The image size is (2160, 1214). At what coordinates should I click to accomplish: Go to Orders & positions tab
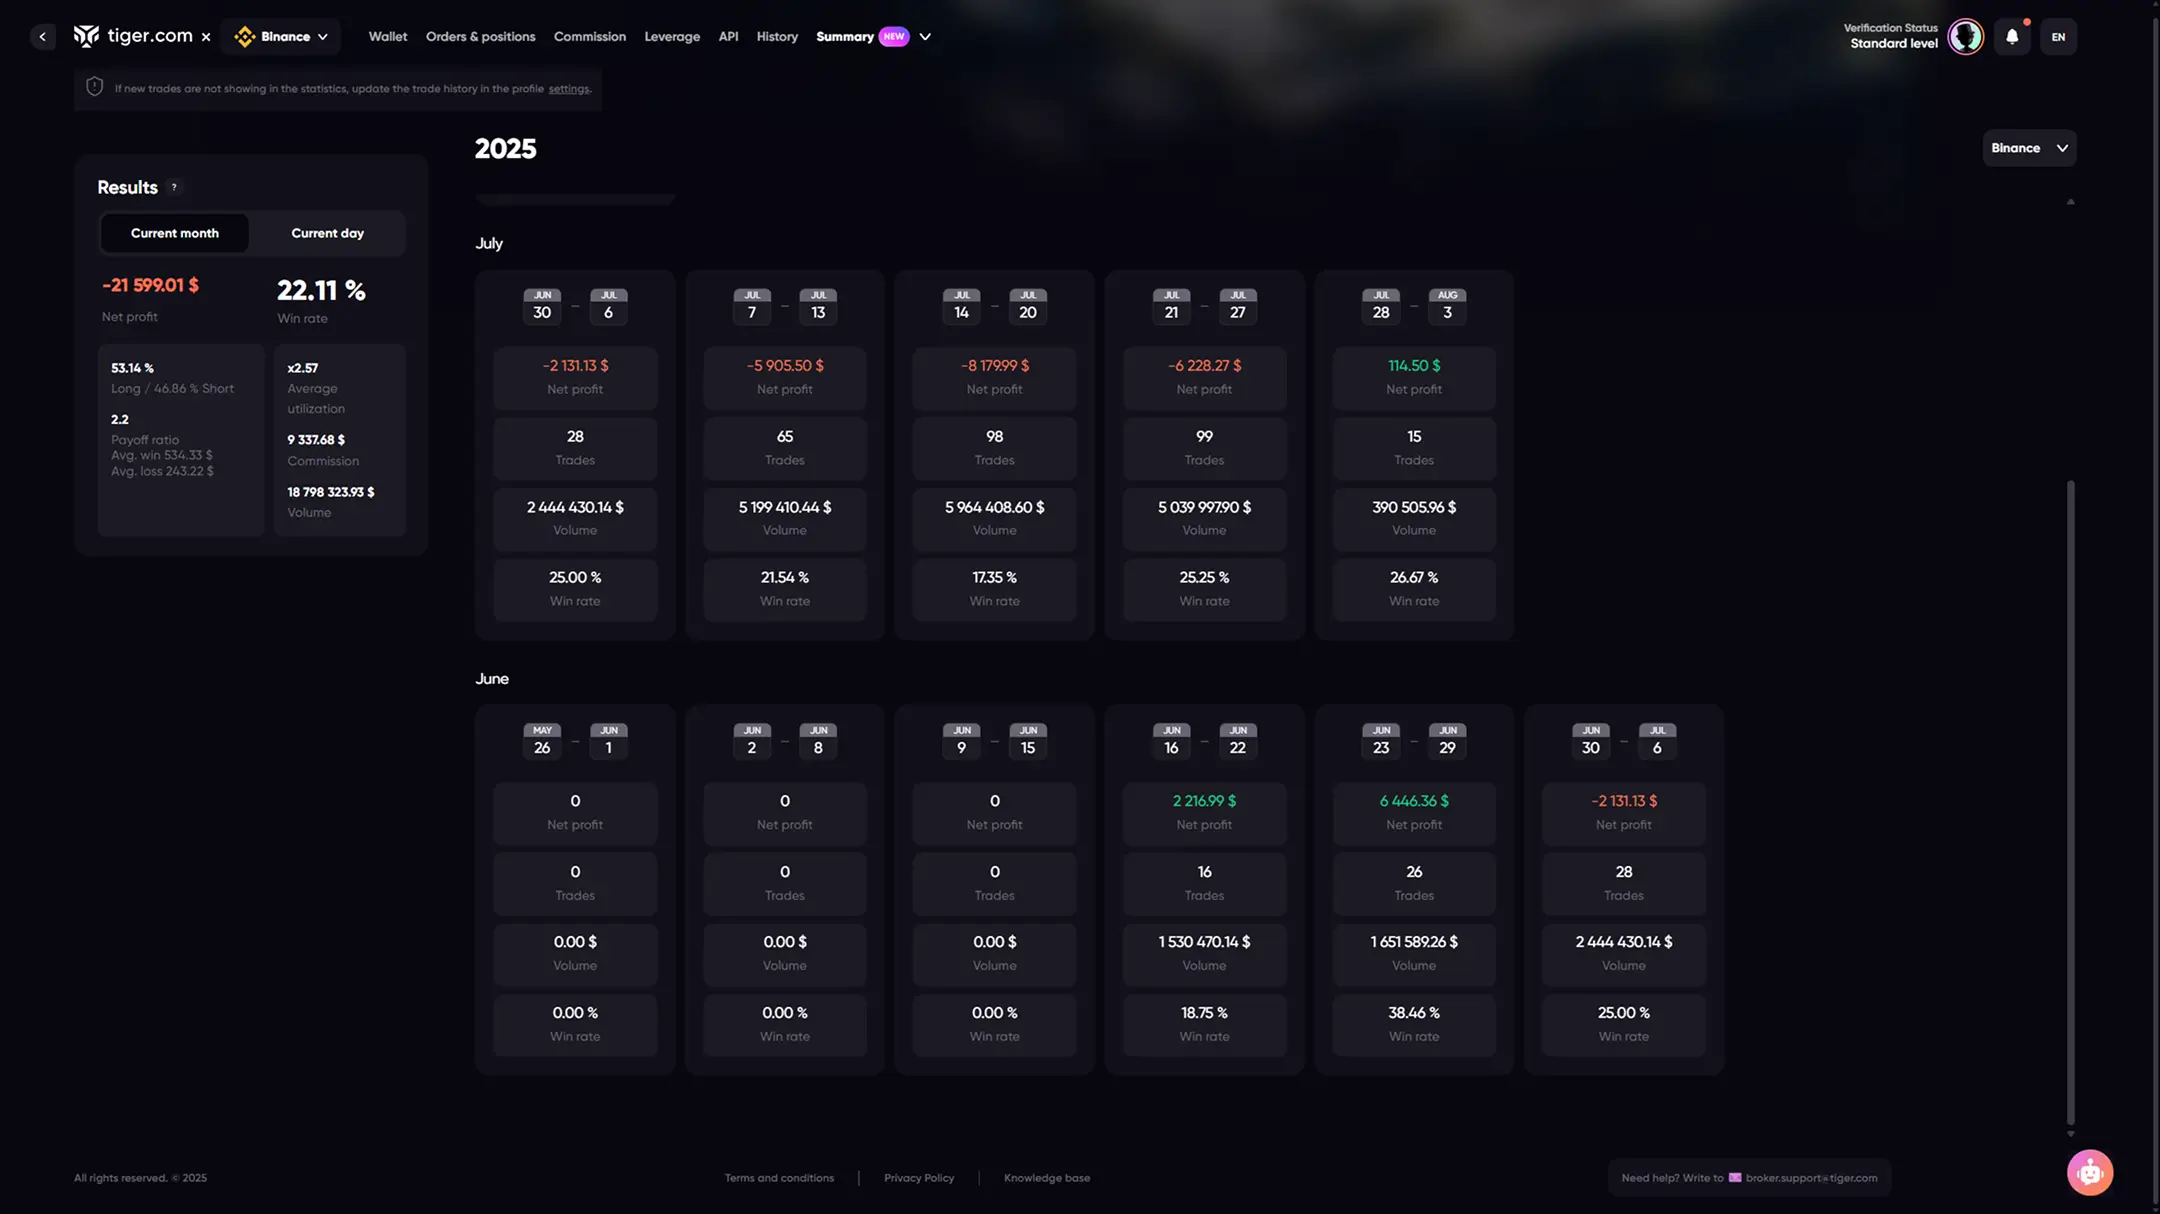(x=480, y=37)
